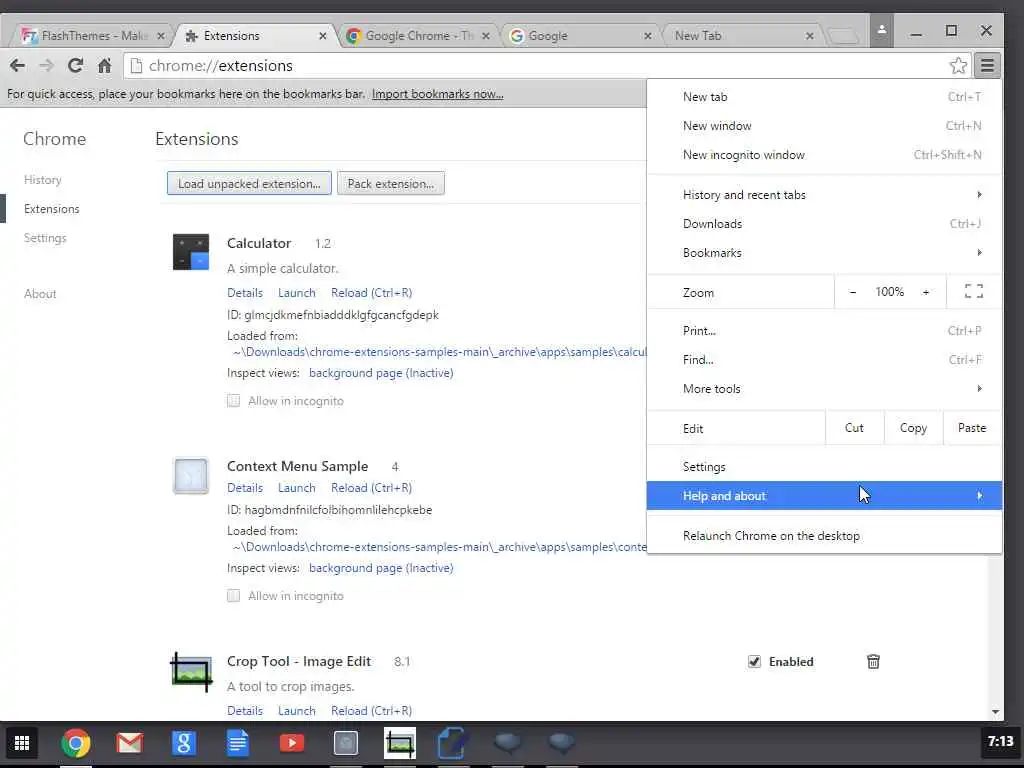The height and width of the screenshot is (768, 1024).
Task: Expand the Bookmarks submenu
Action: [x=824, y=253]
